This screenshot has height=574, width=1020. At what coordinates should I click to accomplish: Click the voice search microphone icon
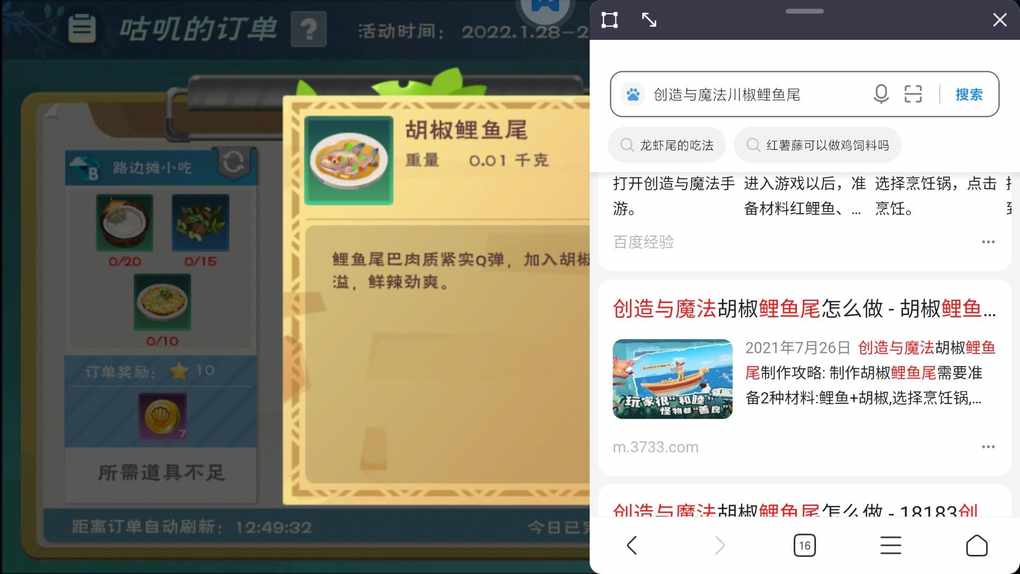tap(881, 94)
